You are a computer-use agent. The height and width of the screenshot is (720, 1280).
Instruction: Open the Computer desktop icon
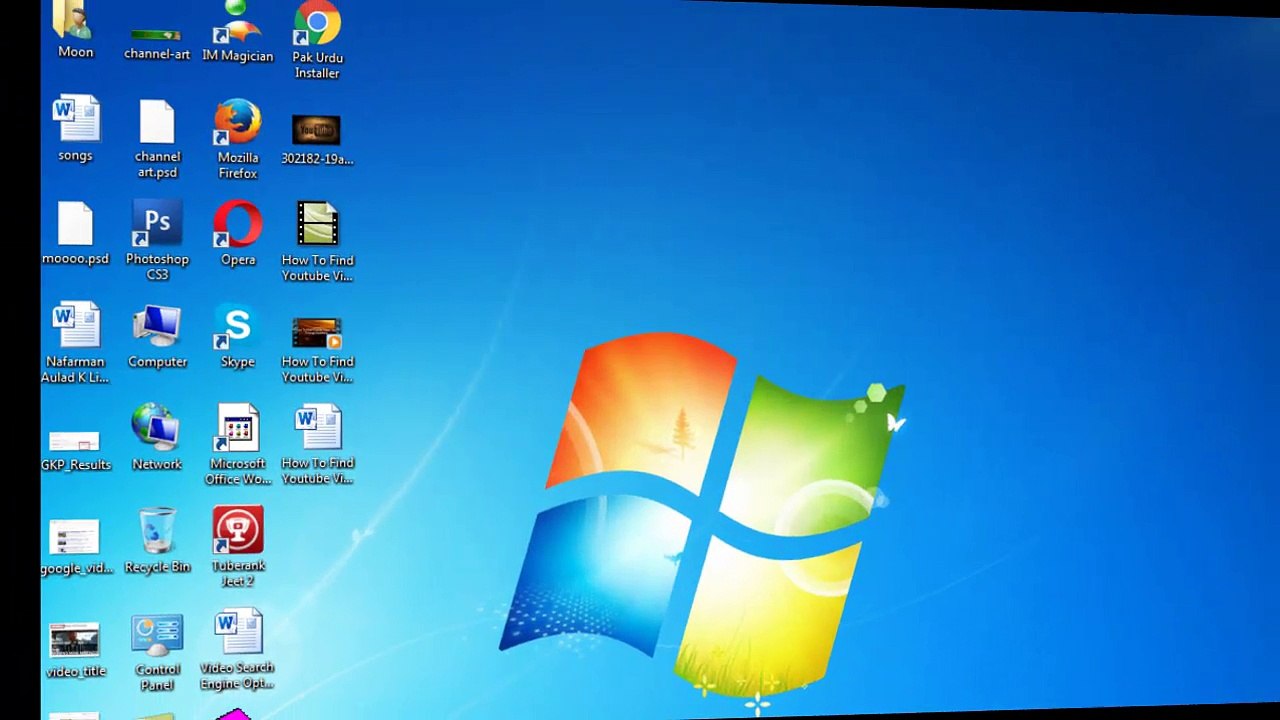pos(157,336)
